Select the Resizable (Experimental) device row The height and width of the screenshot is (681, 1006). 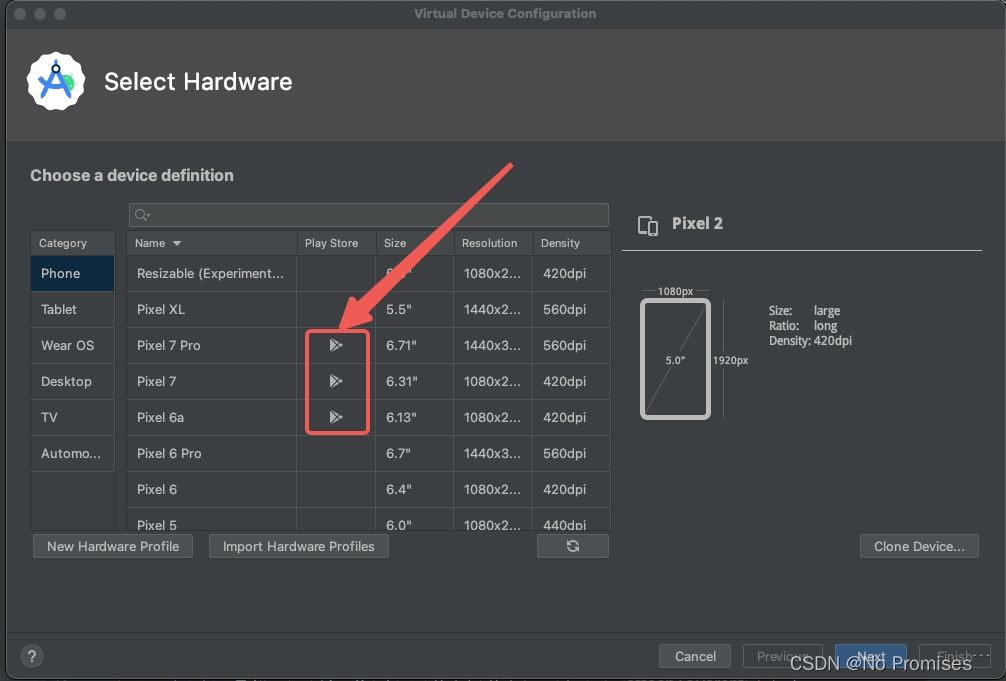(369, 273)
